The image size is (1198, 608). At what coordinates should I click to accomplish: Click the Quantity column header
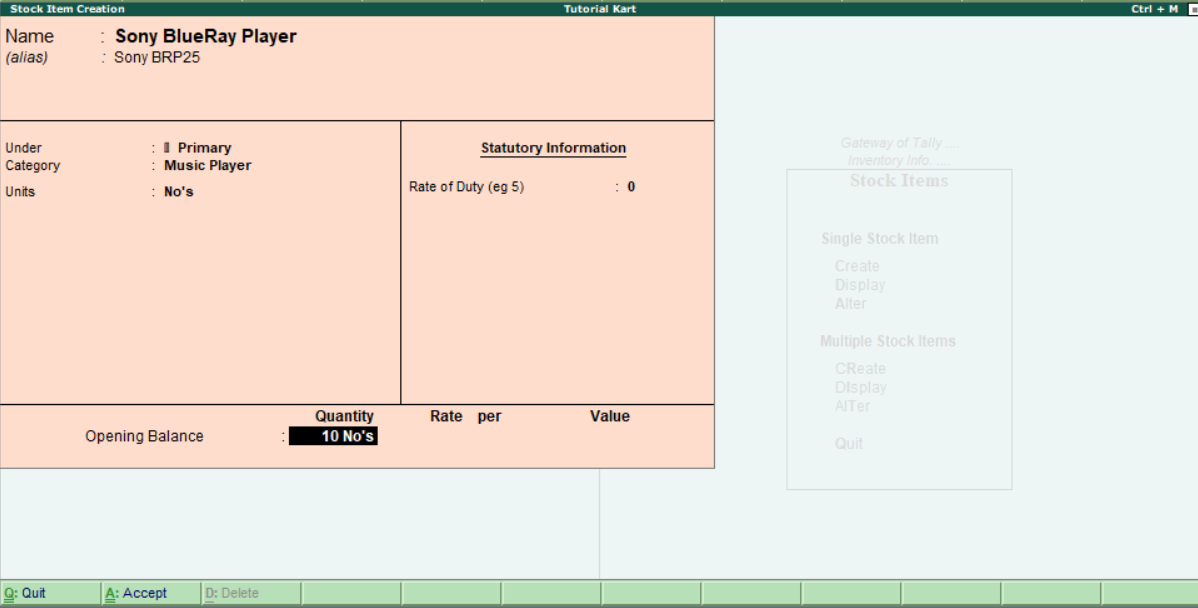point(345,416)
